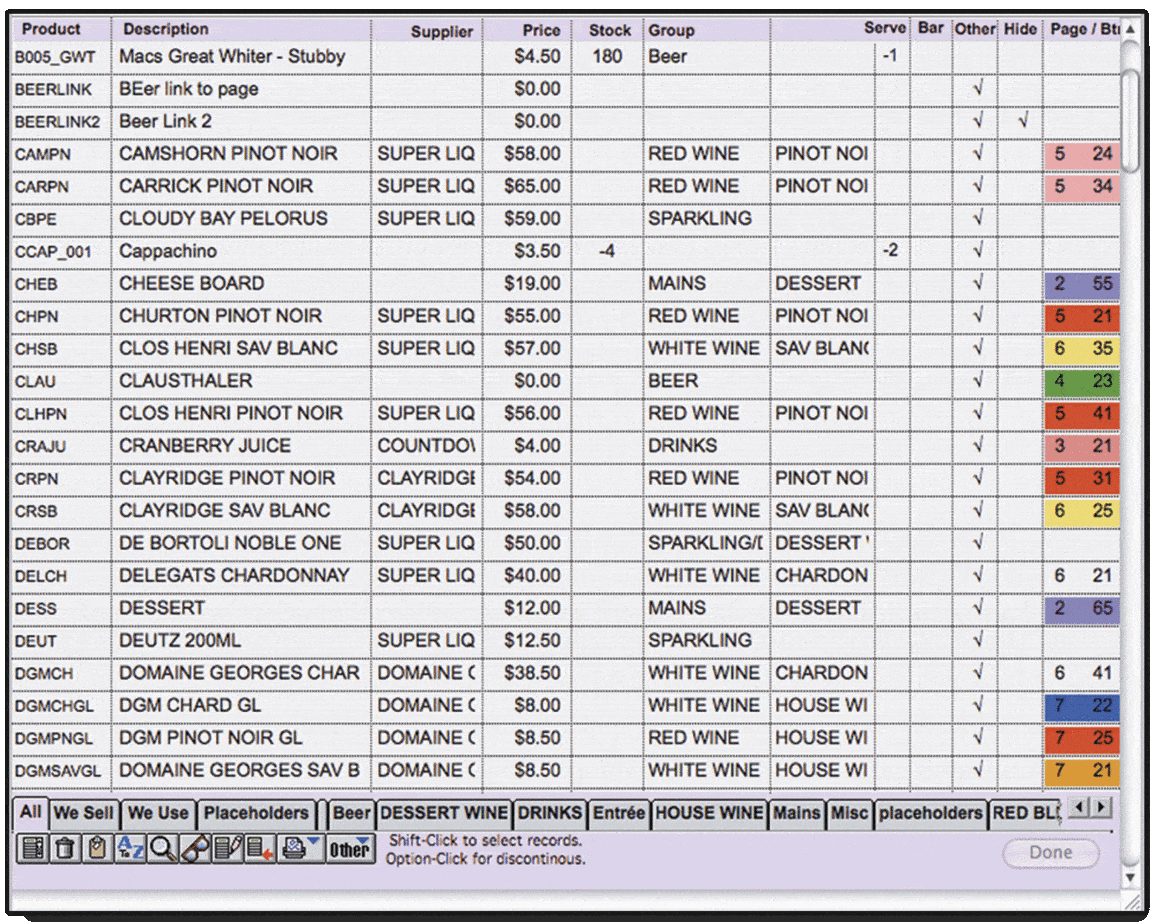Click COUNTDOWN supplier for cranberry juice
The width and height of the screenshot is (1152, 924).
426,446
